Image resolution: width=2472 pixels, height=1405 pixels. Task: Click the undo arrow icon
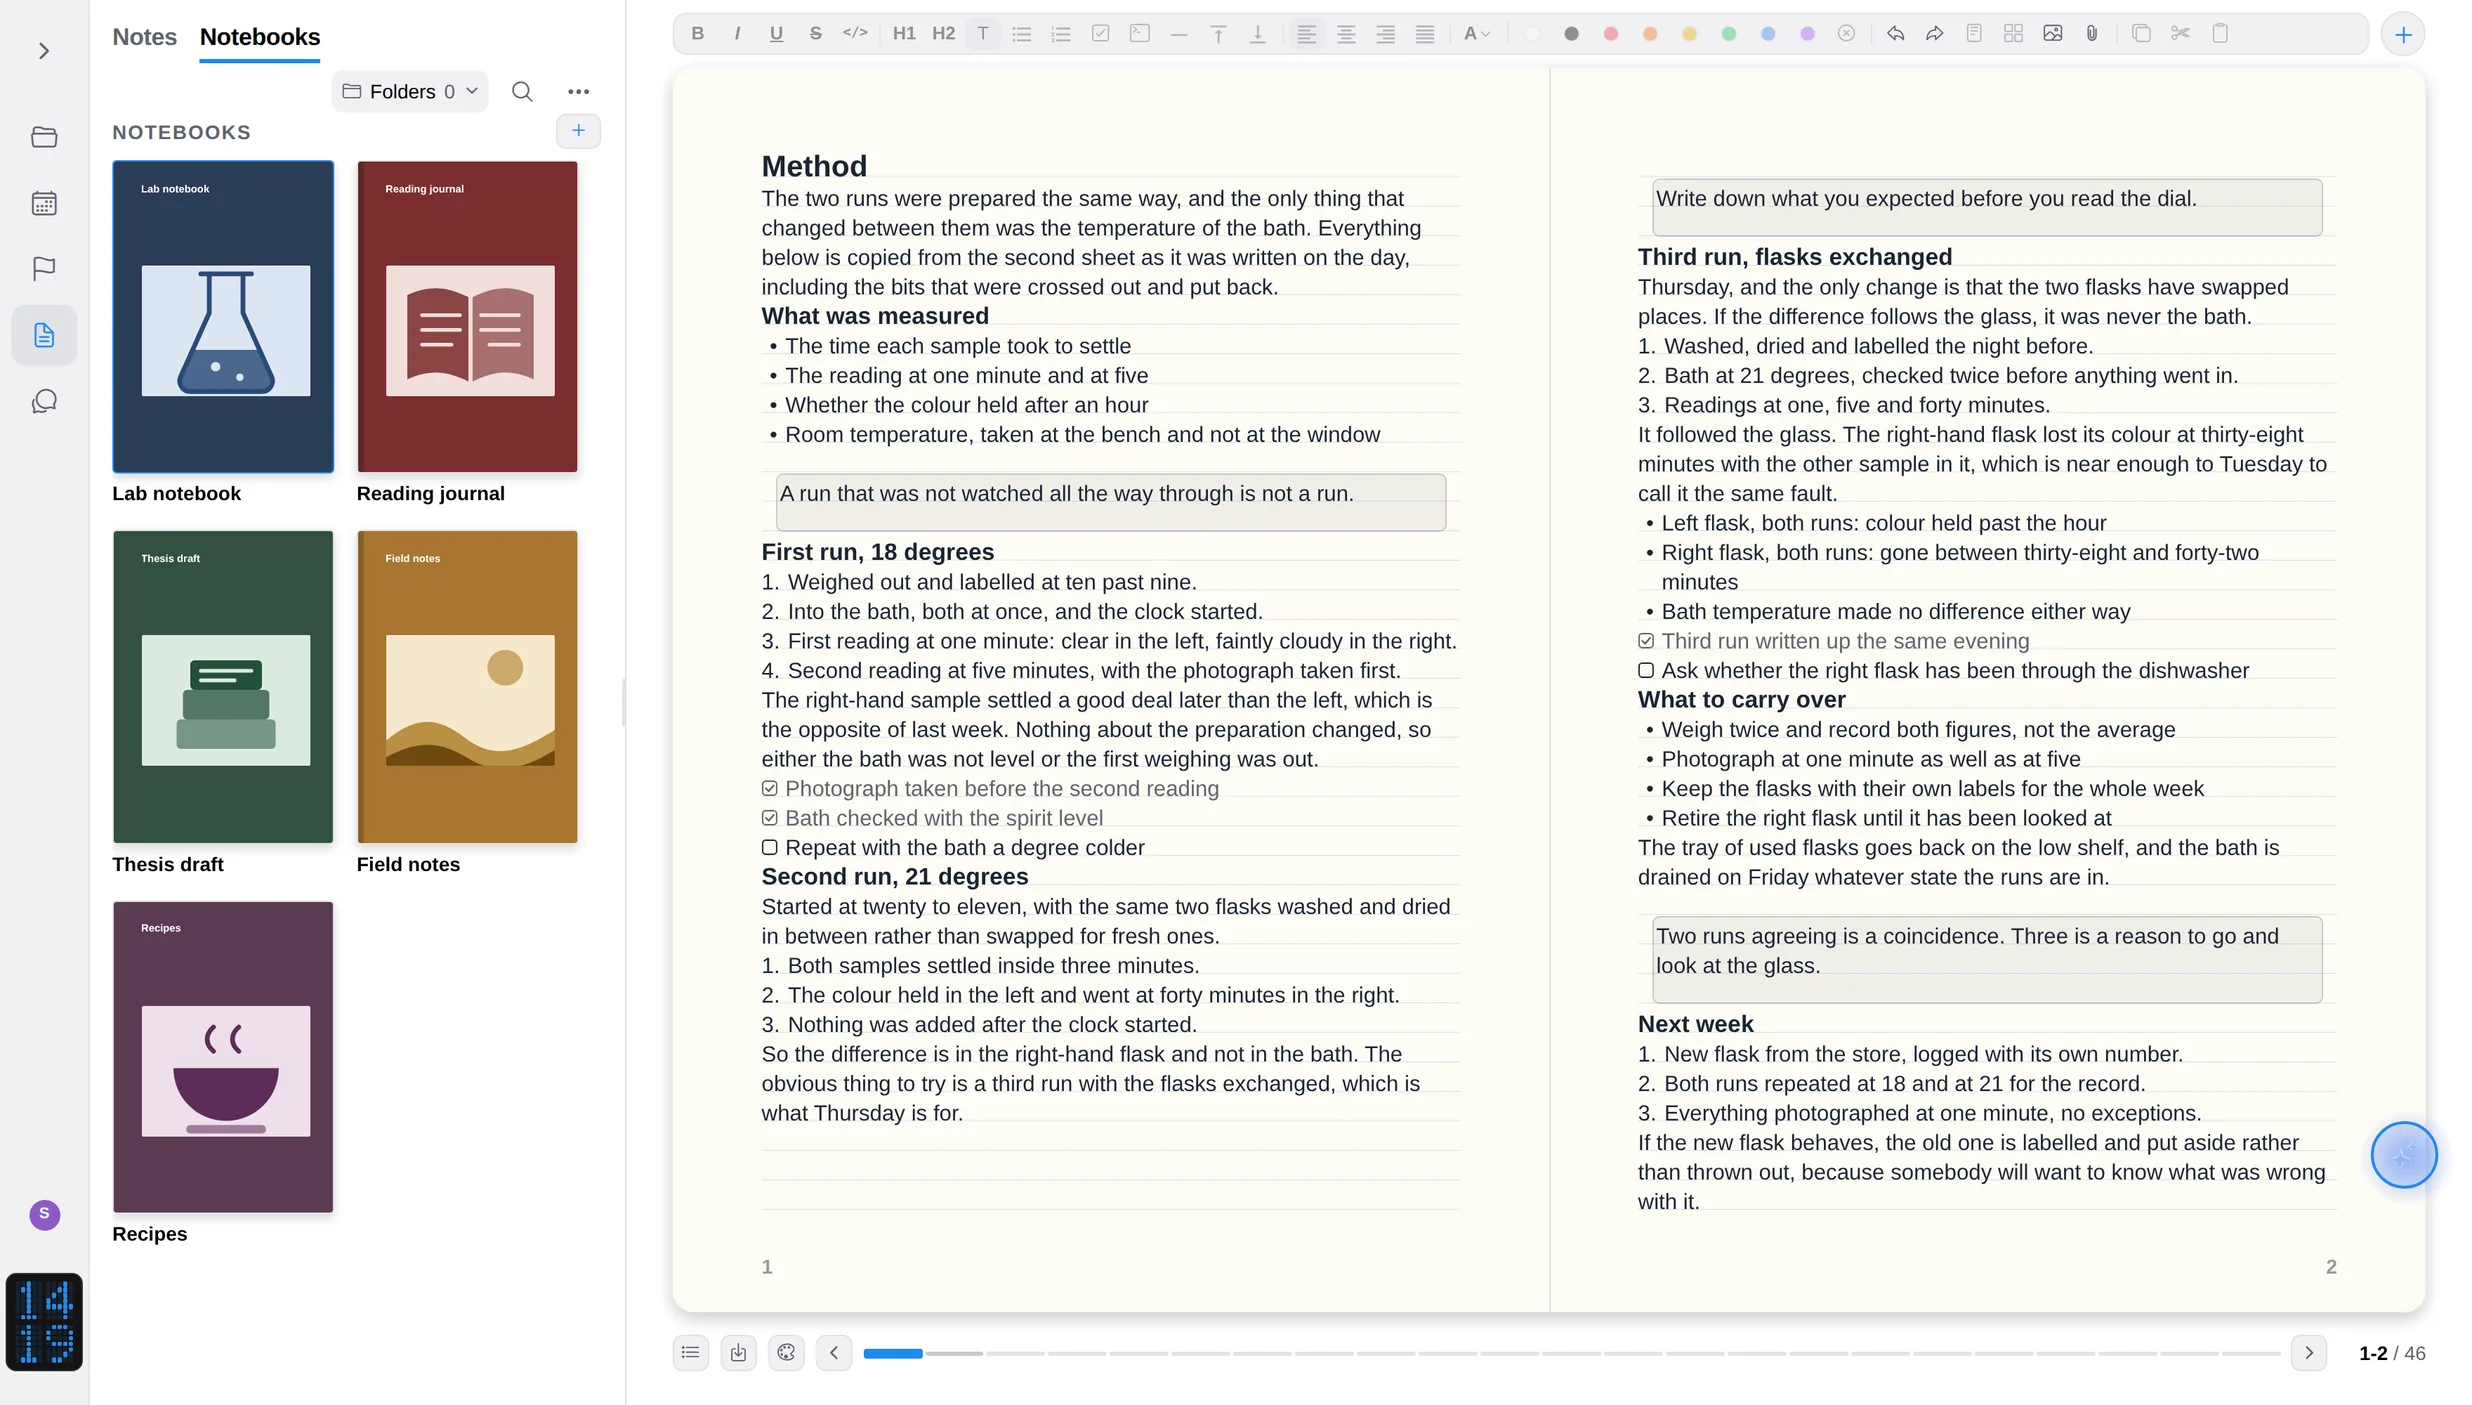coord(1895,33)
